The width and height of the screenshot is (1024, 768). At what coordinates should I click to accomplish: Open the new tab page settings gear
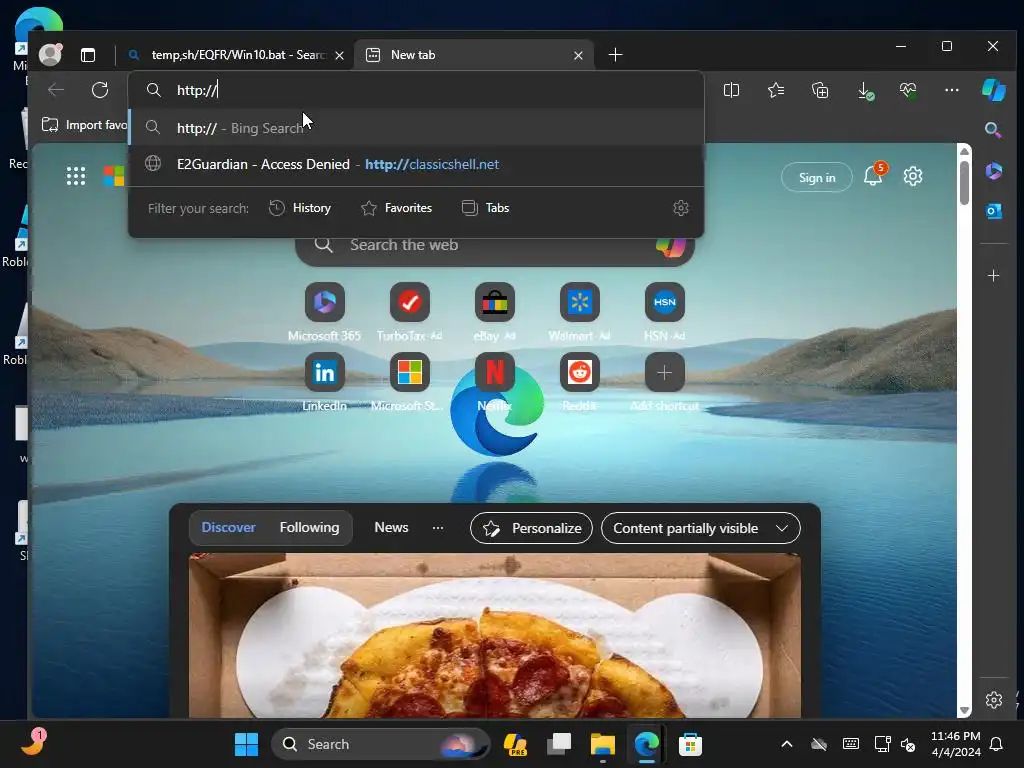[912, 176]
